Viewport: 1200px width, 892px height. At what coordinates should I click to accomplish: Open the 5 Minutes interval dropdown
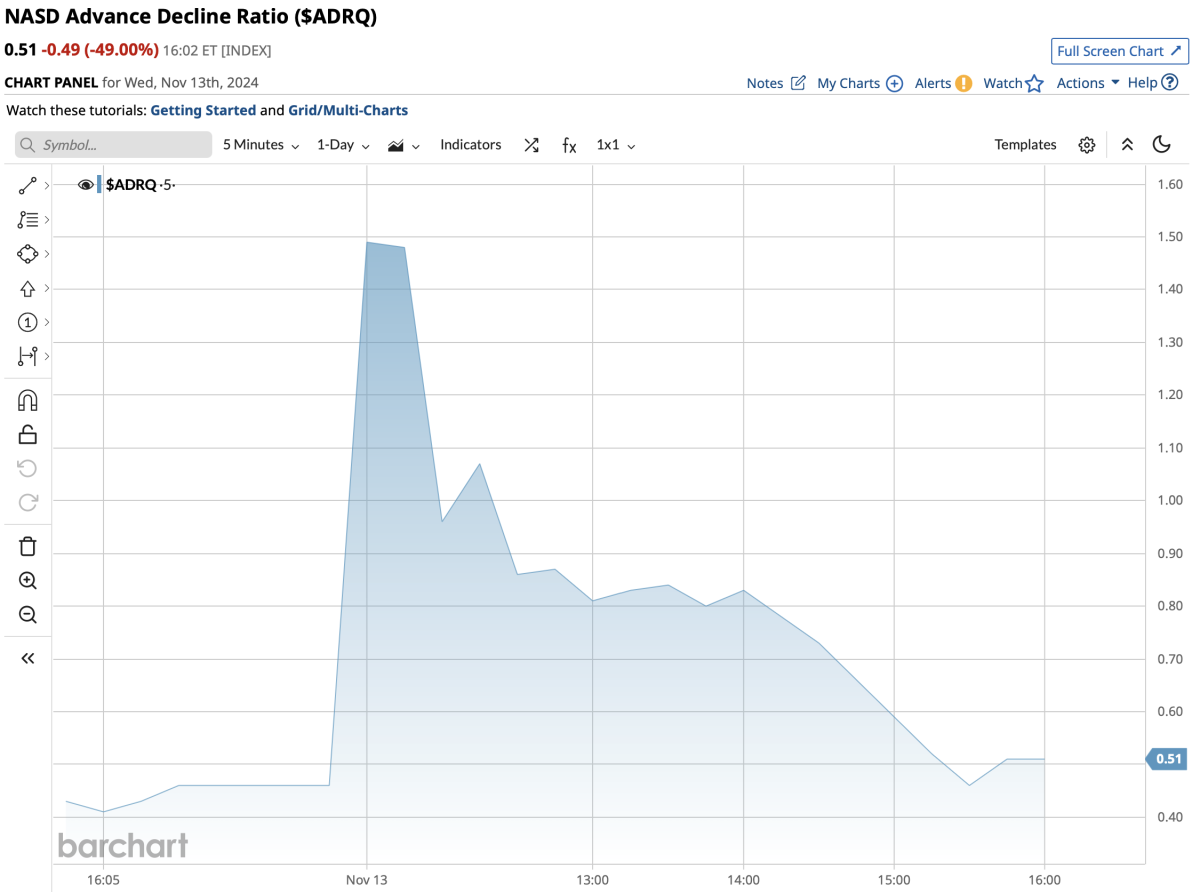(x=260, y=145)
